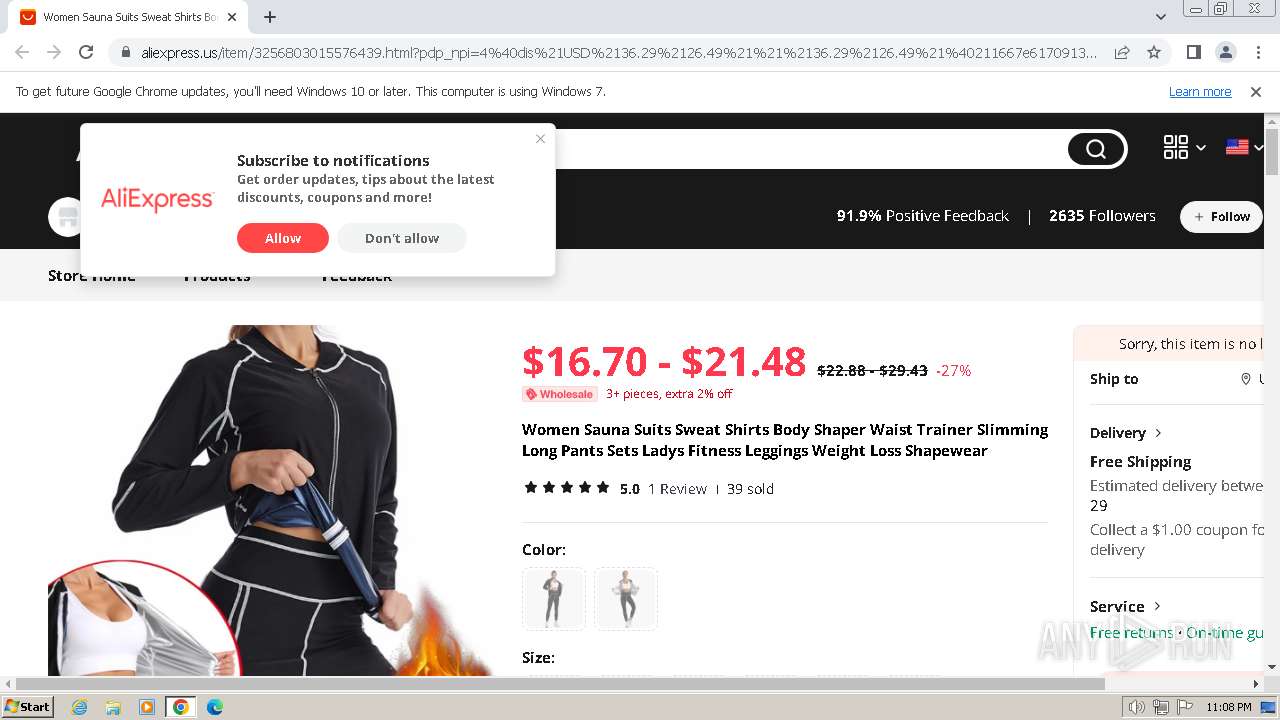Open the QR code app download icon
The height and width of the screenshot is (720, 1280).
point(1176,148)
